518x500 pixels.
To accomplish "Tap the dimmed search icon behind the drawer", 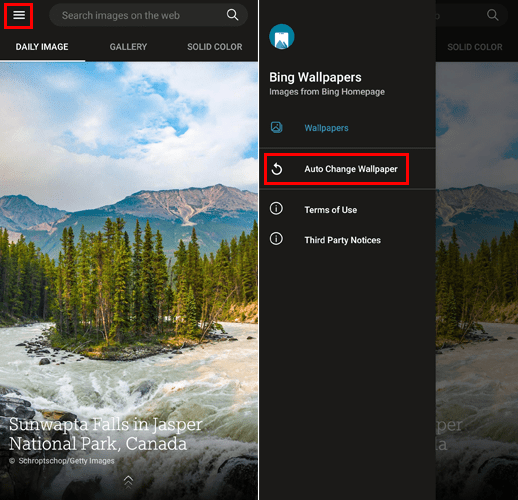I will click(492, 15).
